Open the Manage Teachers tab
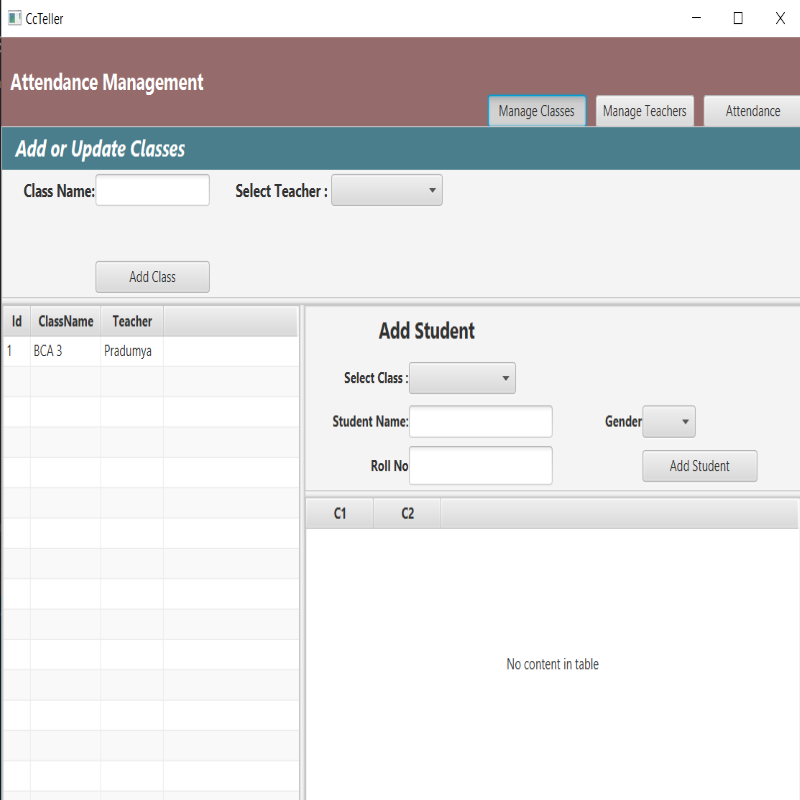This screenshot has height=800, width=800. pyautogui.click(x=644, y=111)
